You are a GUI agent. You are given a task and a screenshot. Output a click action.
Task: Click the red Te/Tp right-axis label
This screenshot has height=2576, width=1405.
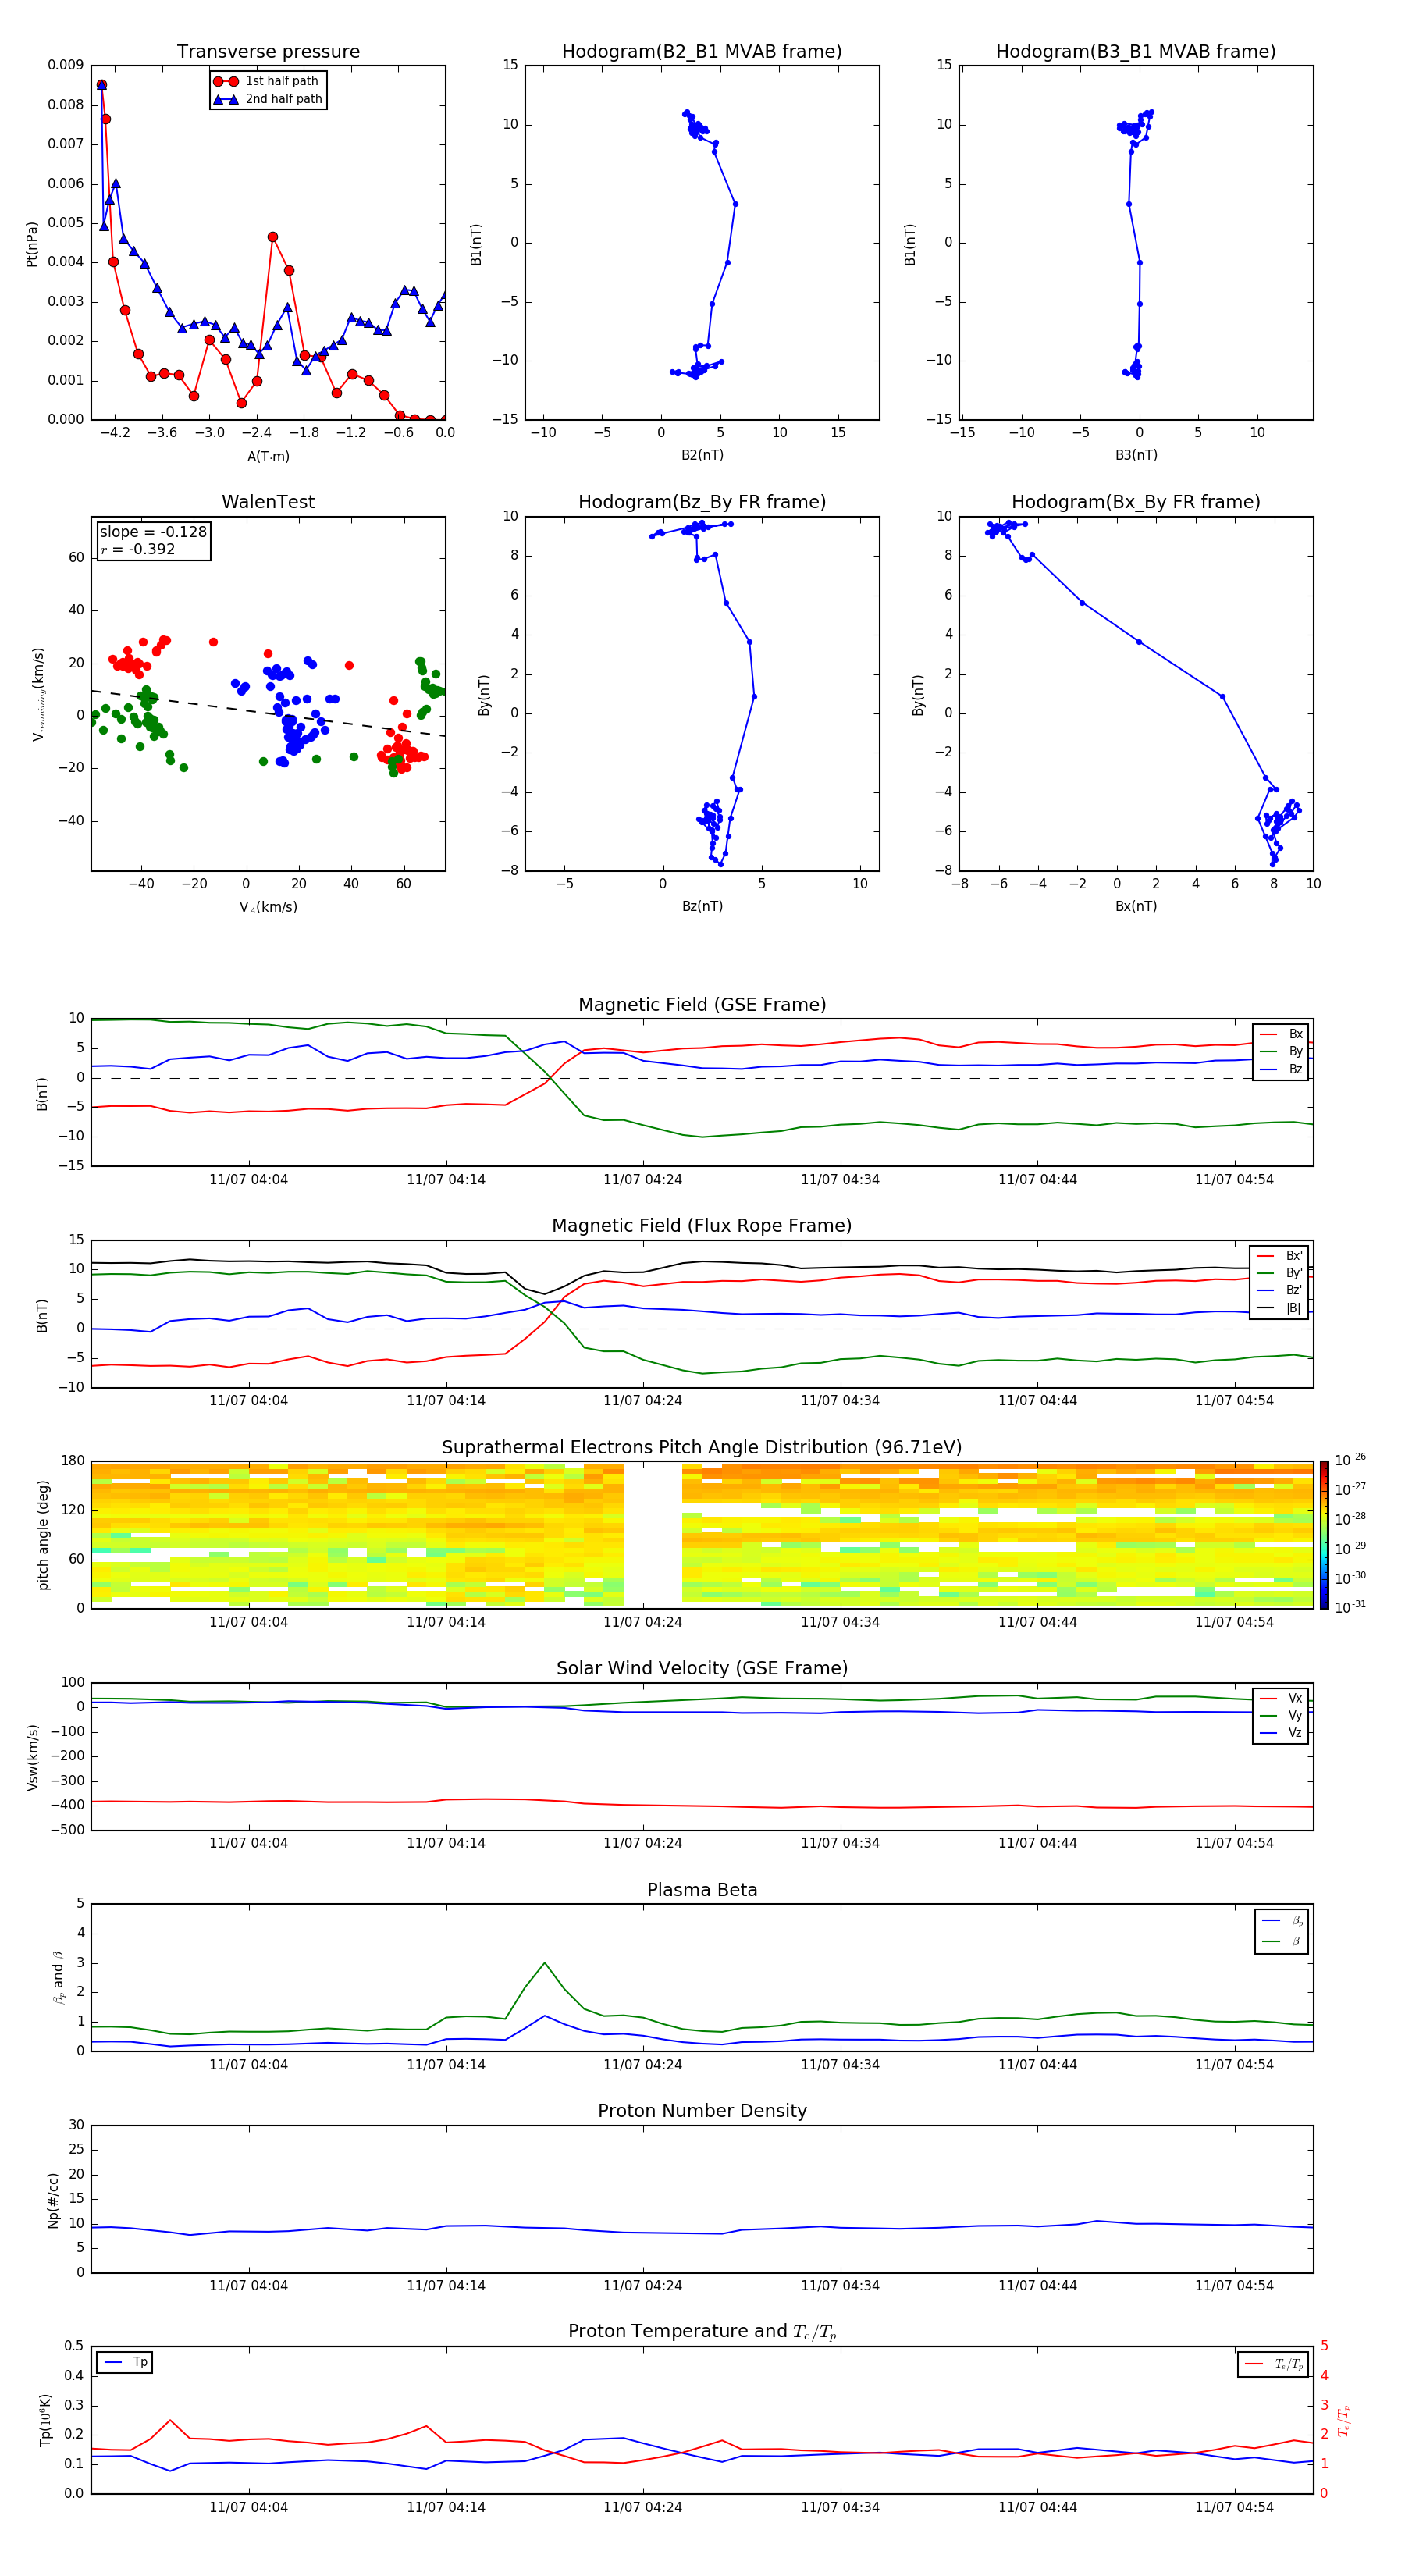(x=1345, y=2420)
